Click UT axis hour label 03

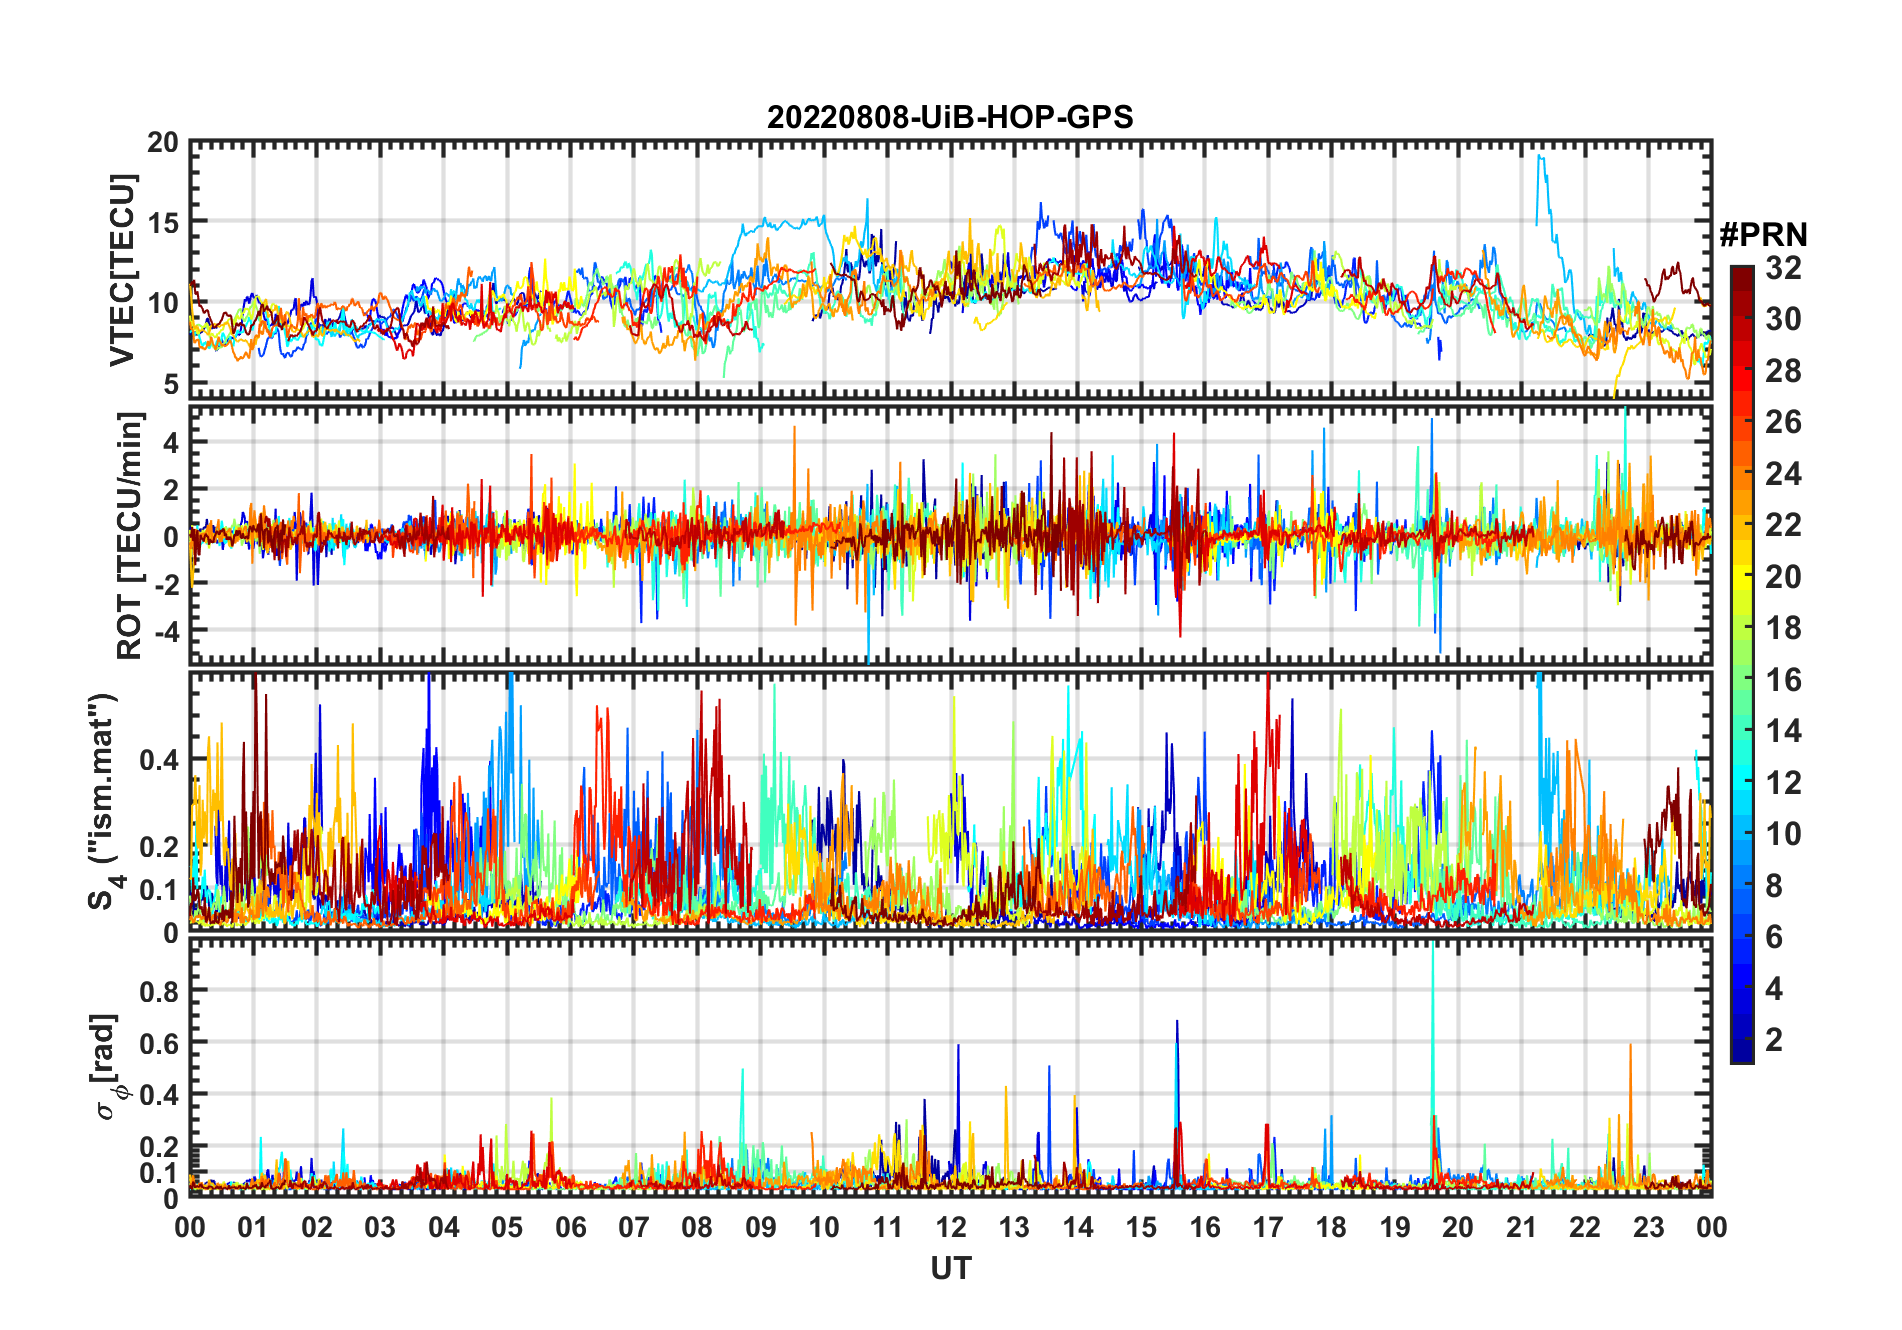(x=380, y=1228)
